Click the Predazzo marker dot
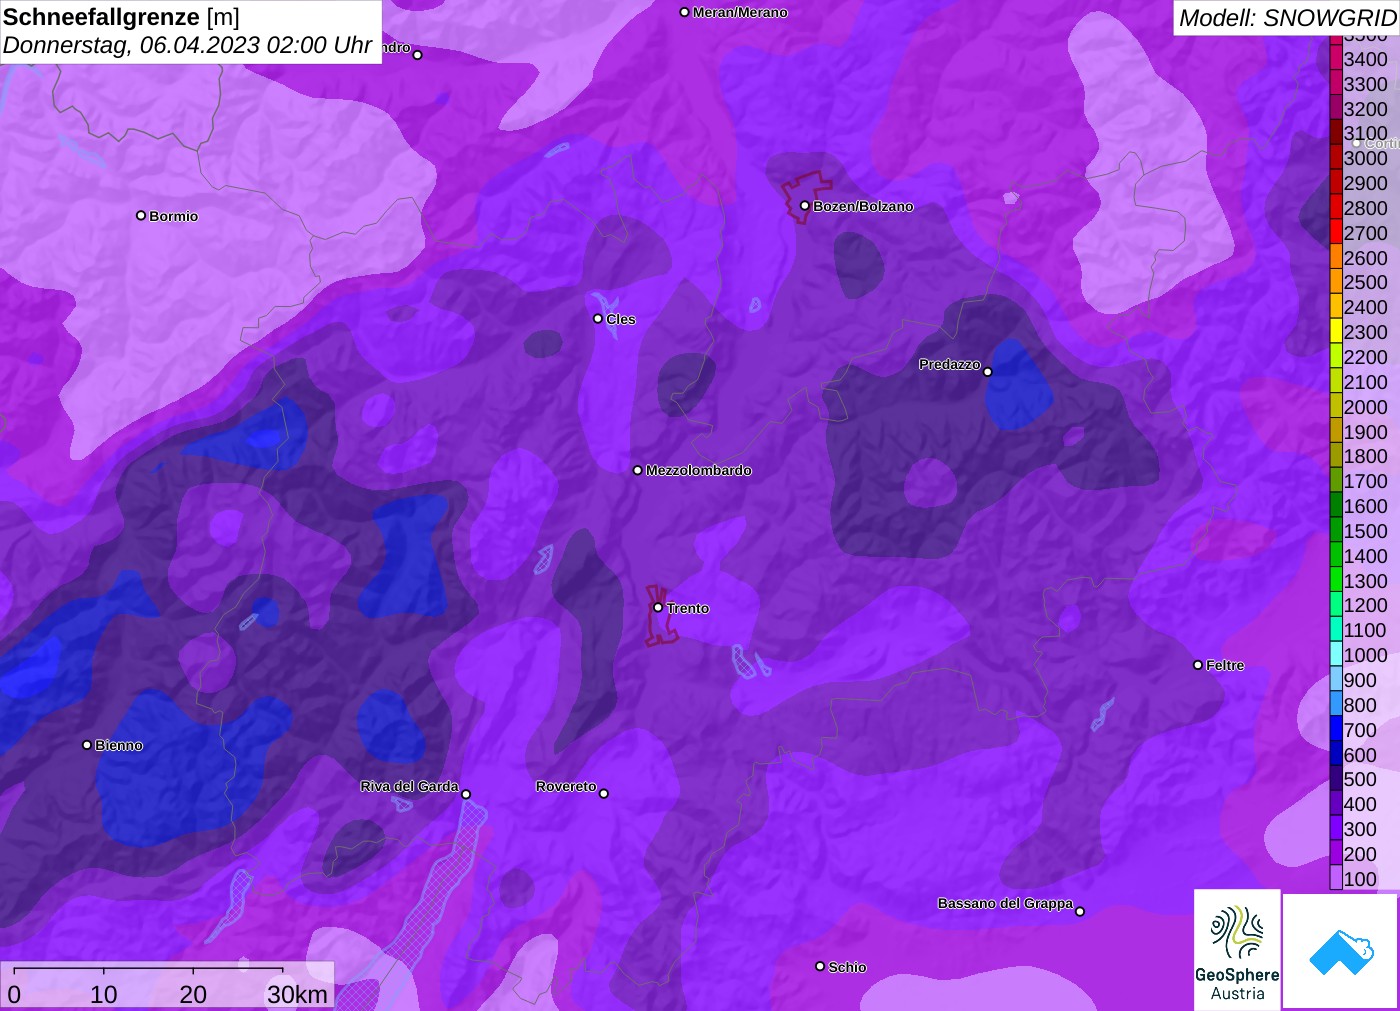This screenshot has height=1011, width=1400. pyautogui.click(x=988, y=372)
